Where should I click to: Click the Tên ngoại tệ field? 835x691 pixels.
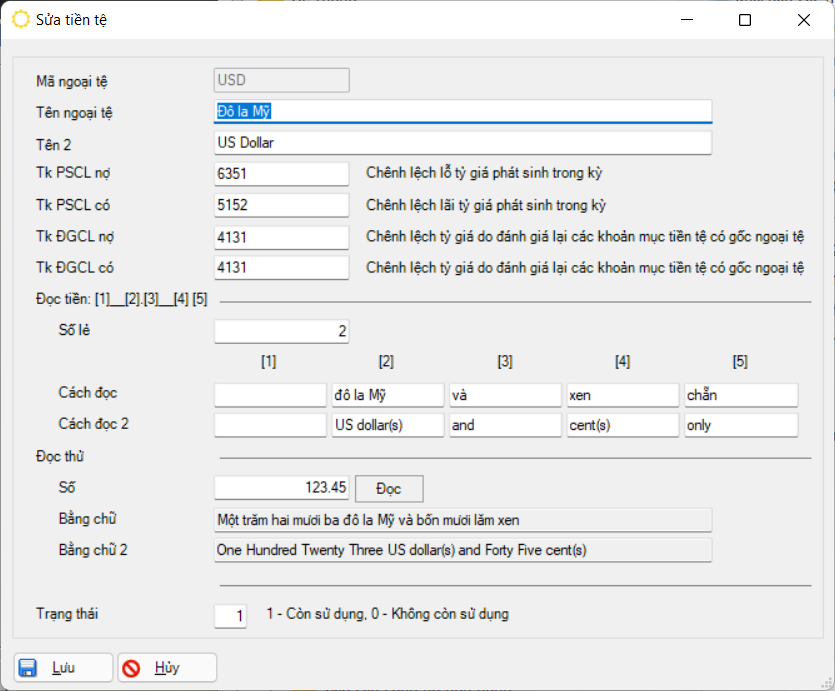coord(463,111)
